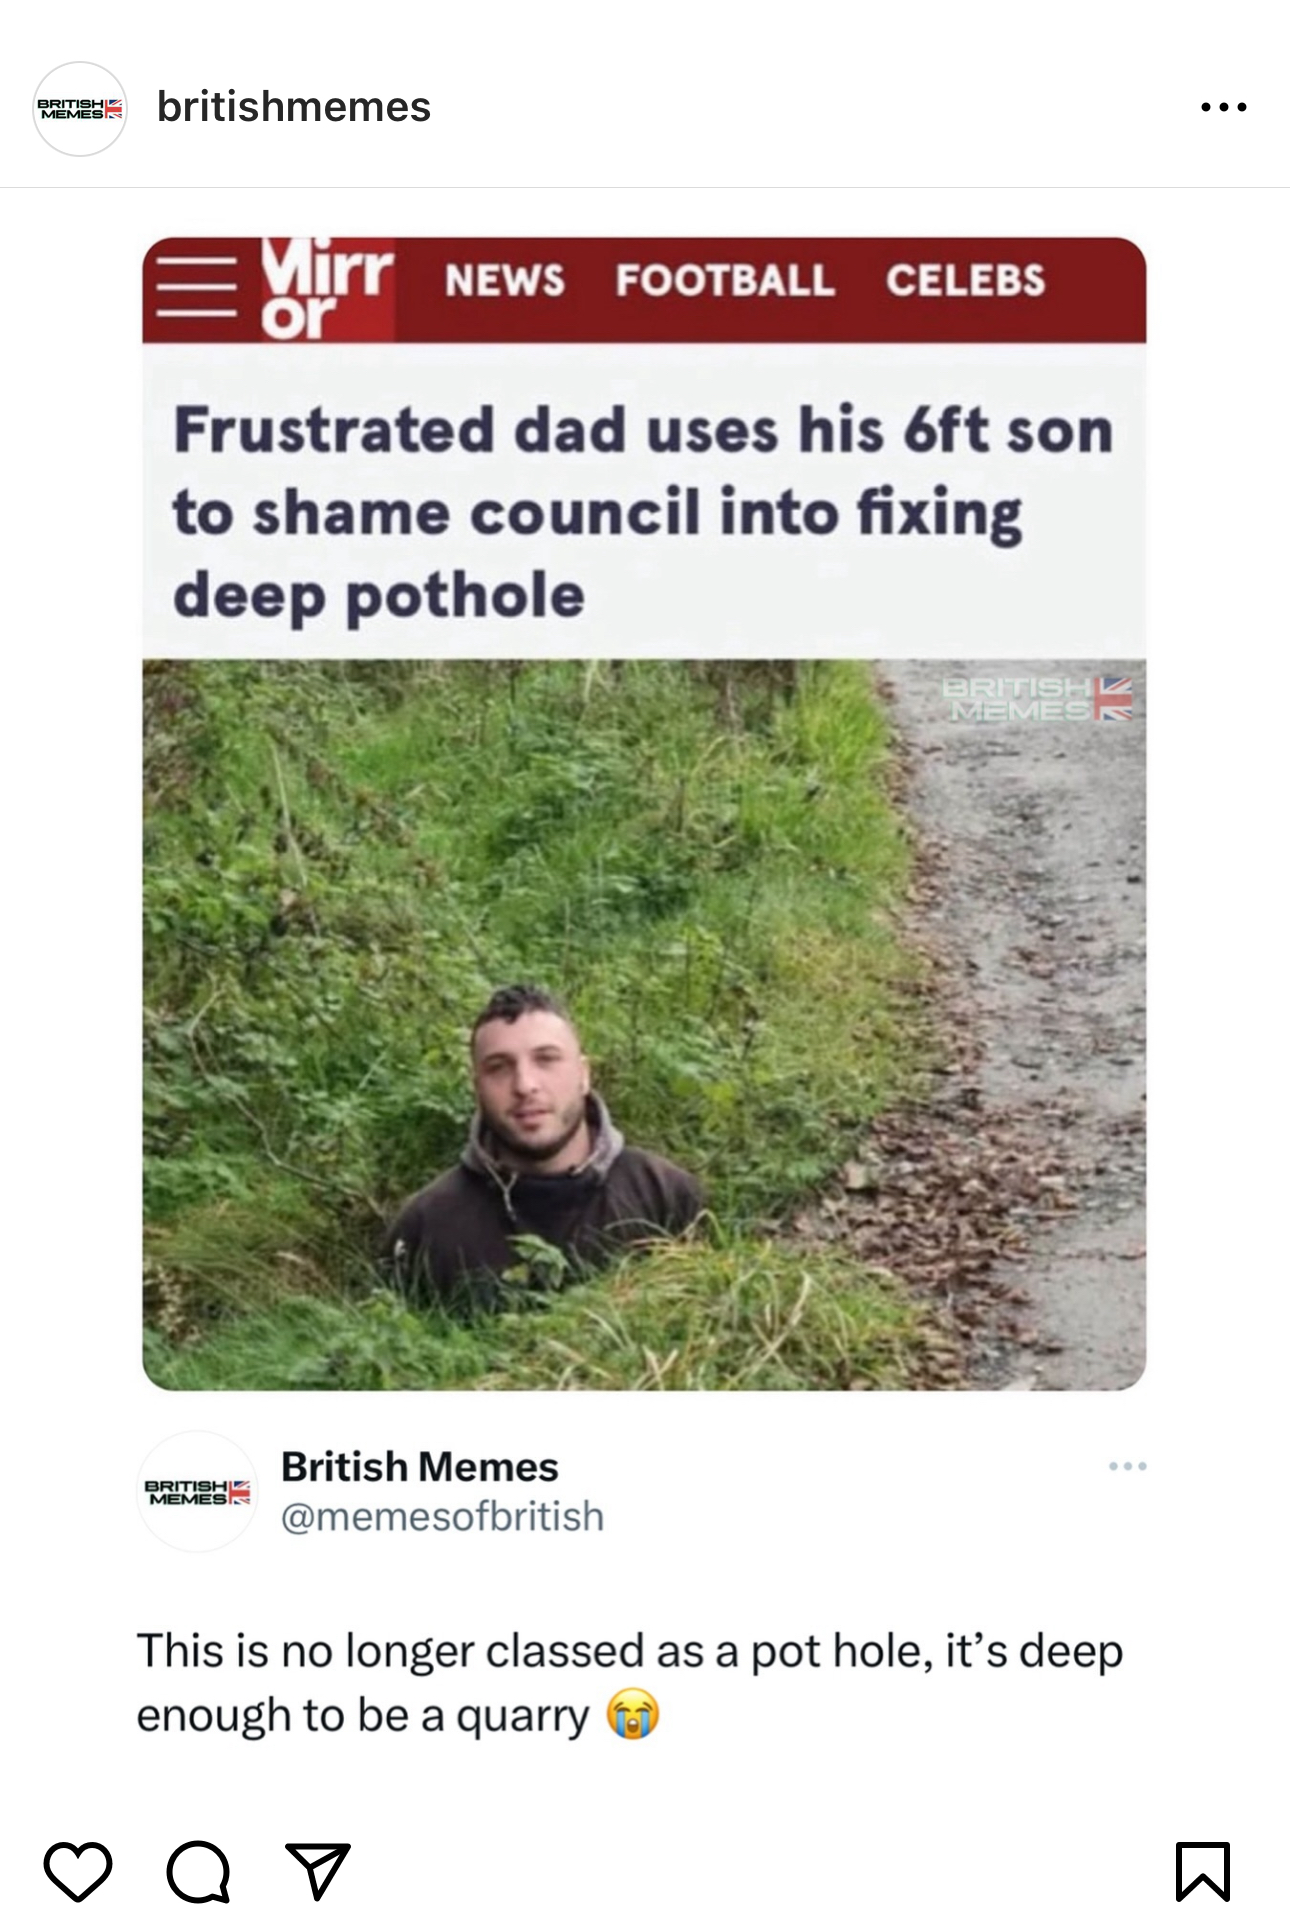Select CELEBS tab in Mirror header
The height and width of the screenshot is (1925, 1290).
pos(965,280)
